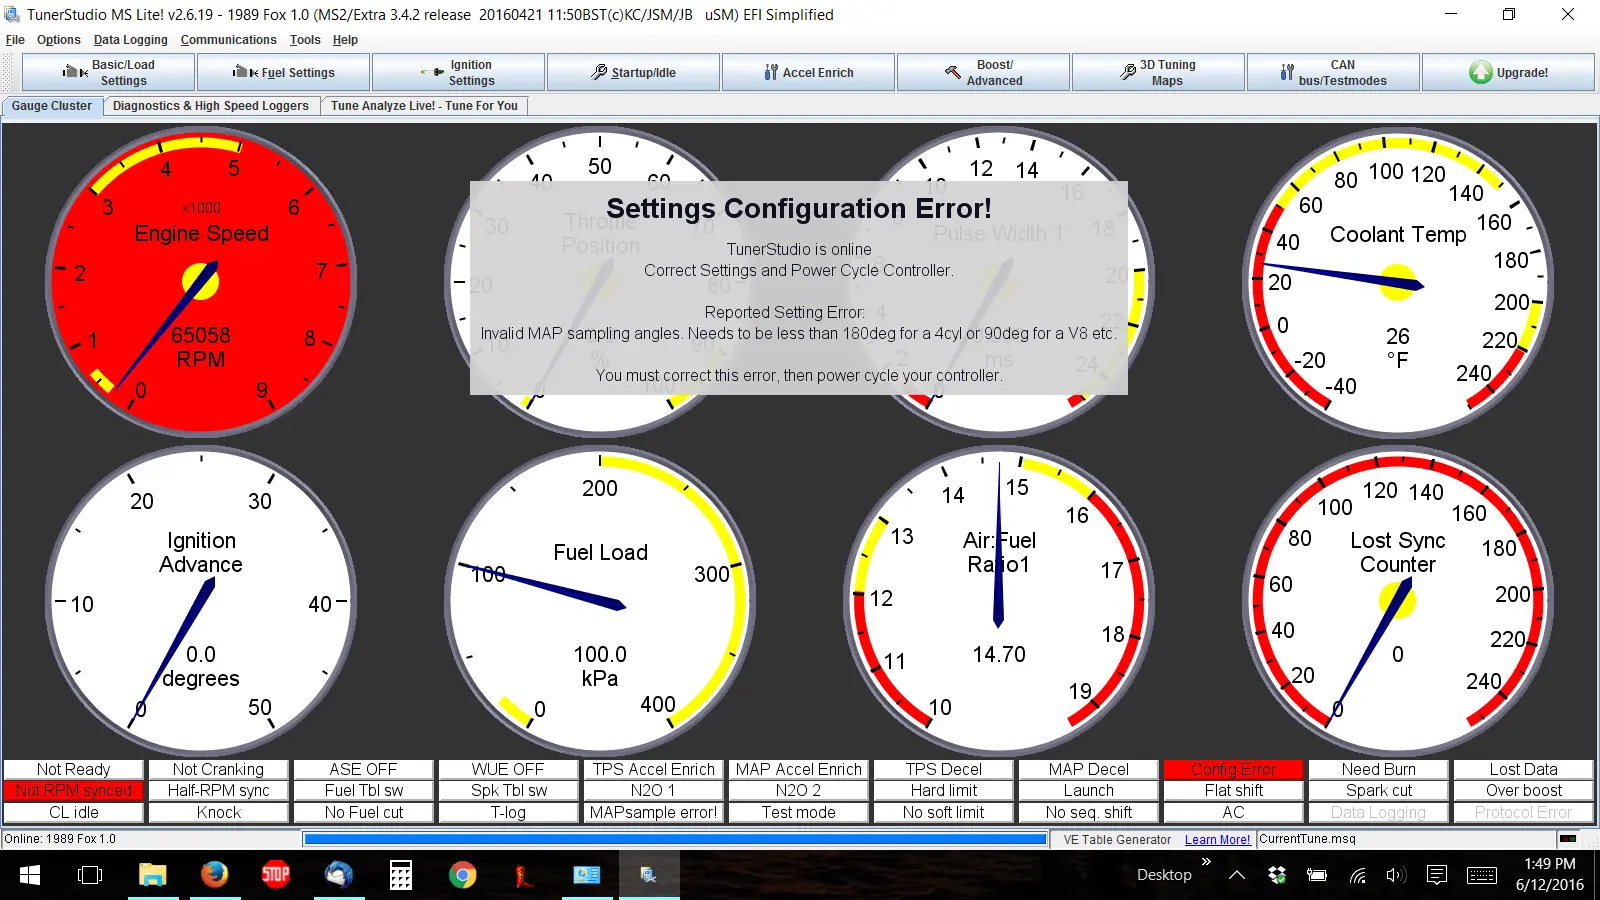Click the Settings Configuration Error message
Image resolution: width=1600 pixels, height=900 pixels.
pos(799,288)
